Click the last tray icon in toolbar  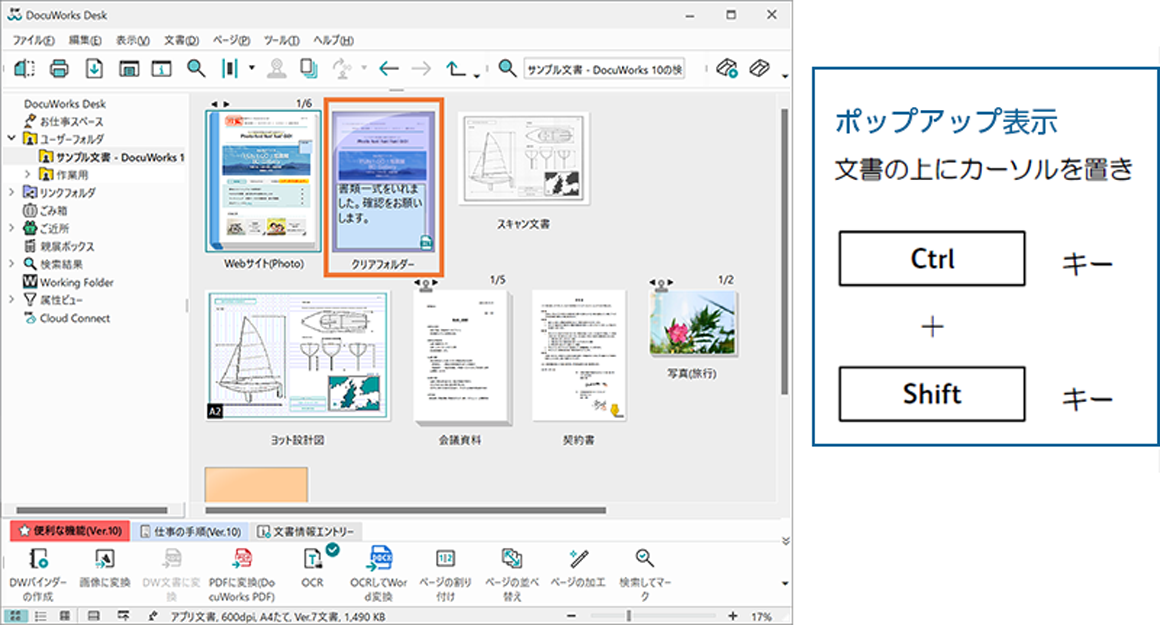(759, 69)
